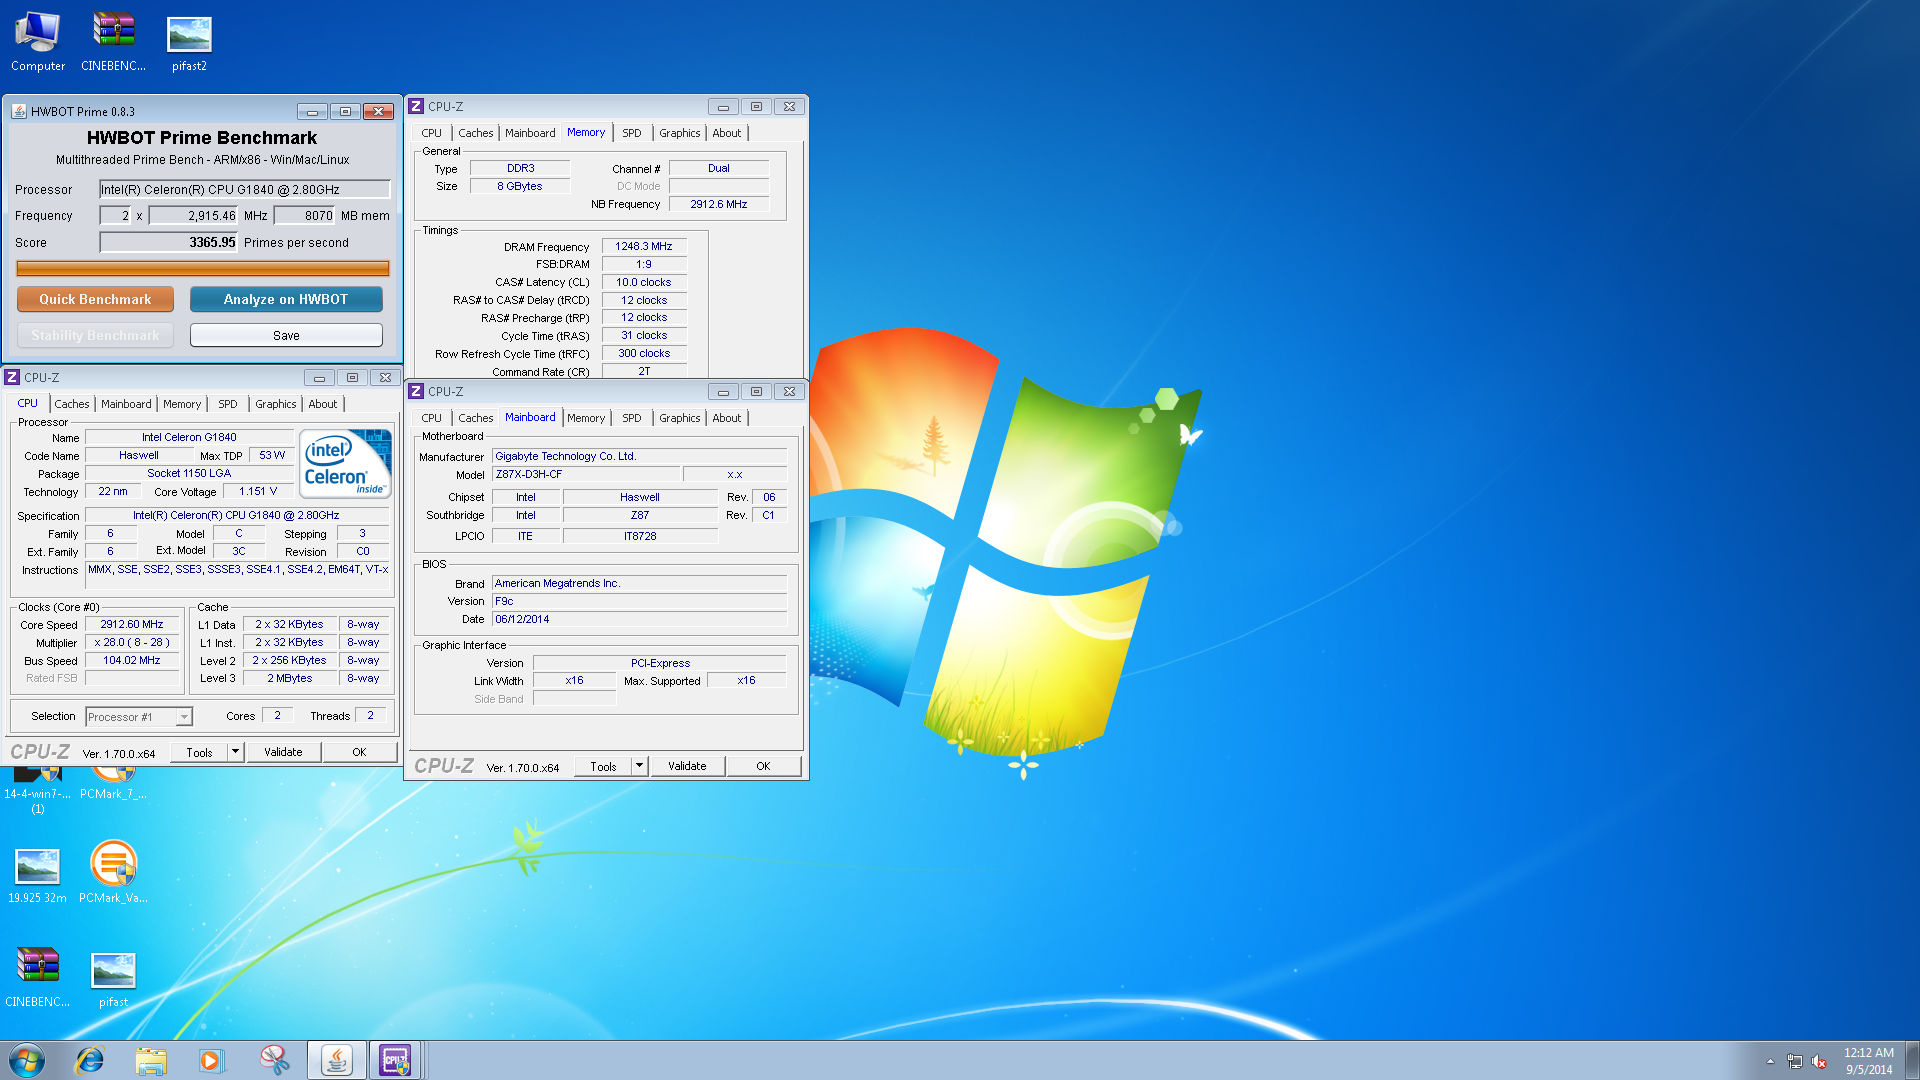
Task: Open Windows Media Player from the taskbar
Action: 211,1060
